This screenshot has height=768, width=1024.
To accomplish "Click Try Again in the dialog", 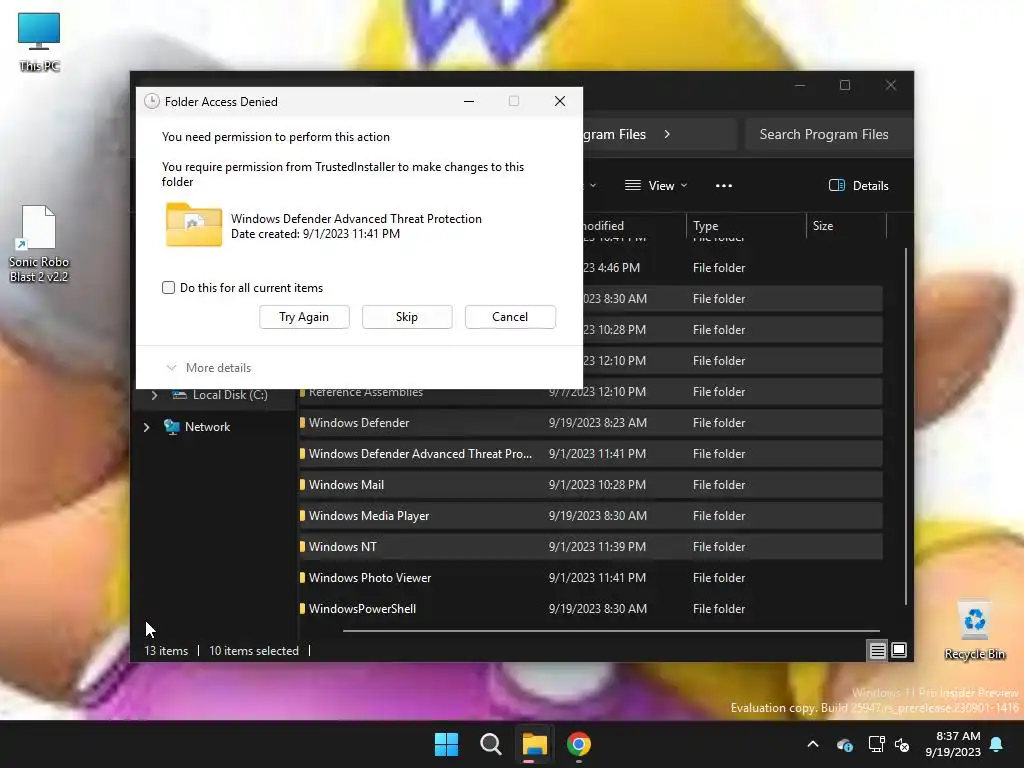I will 304,317.
